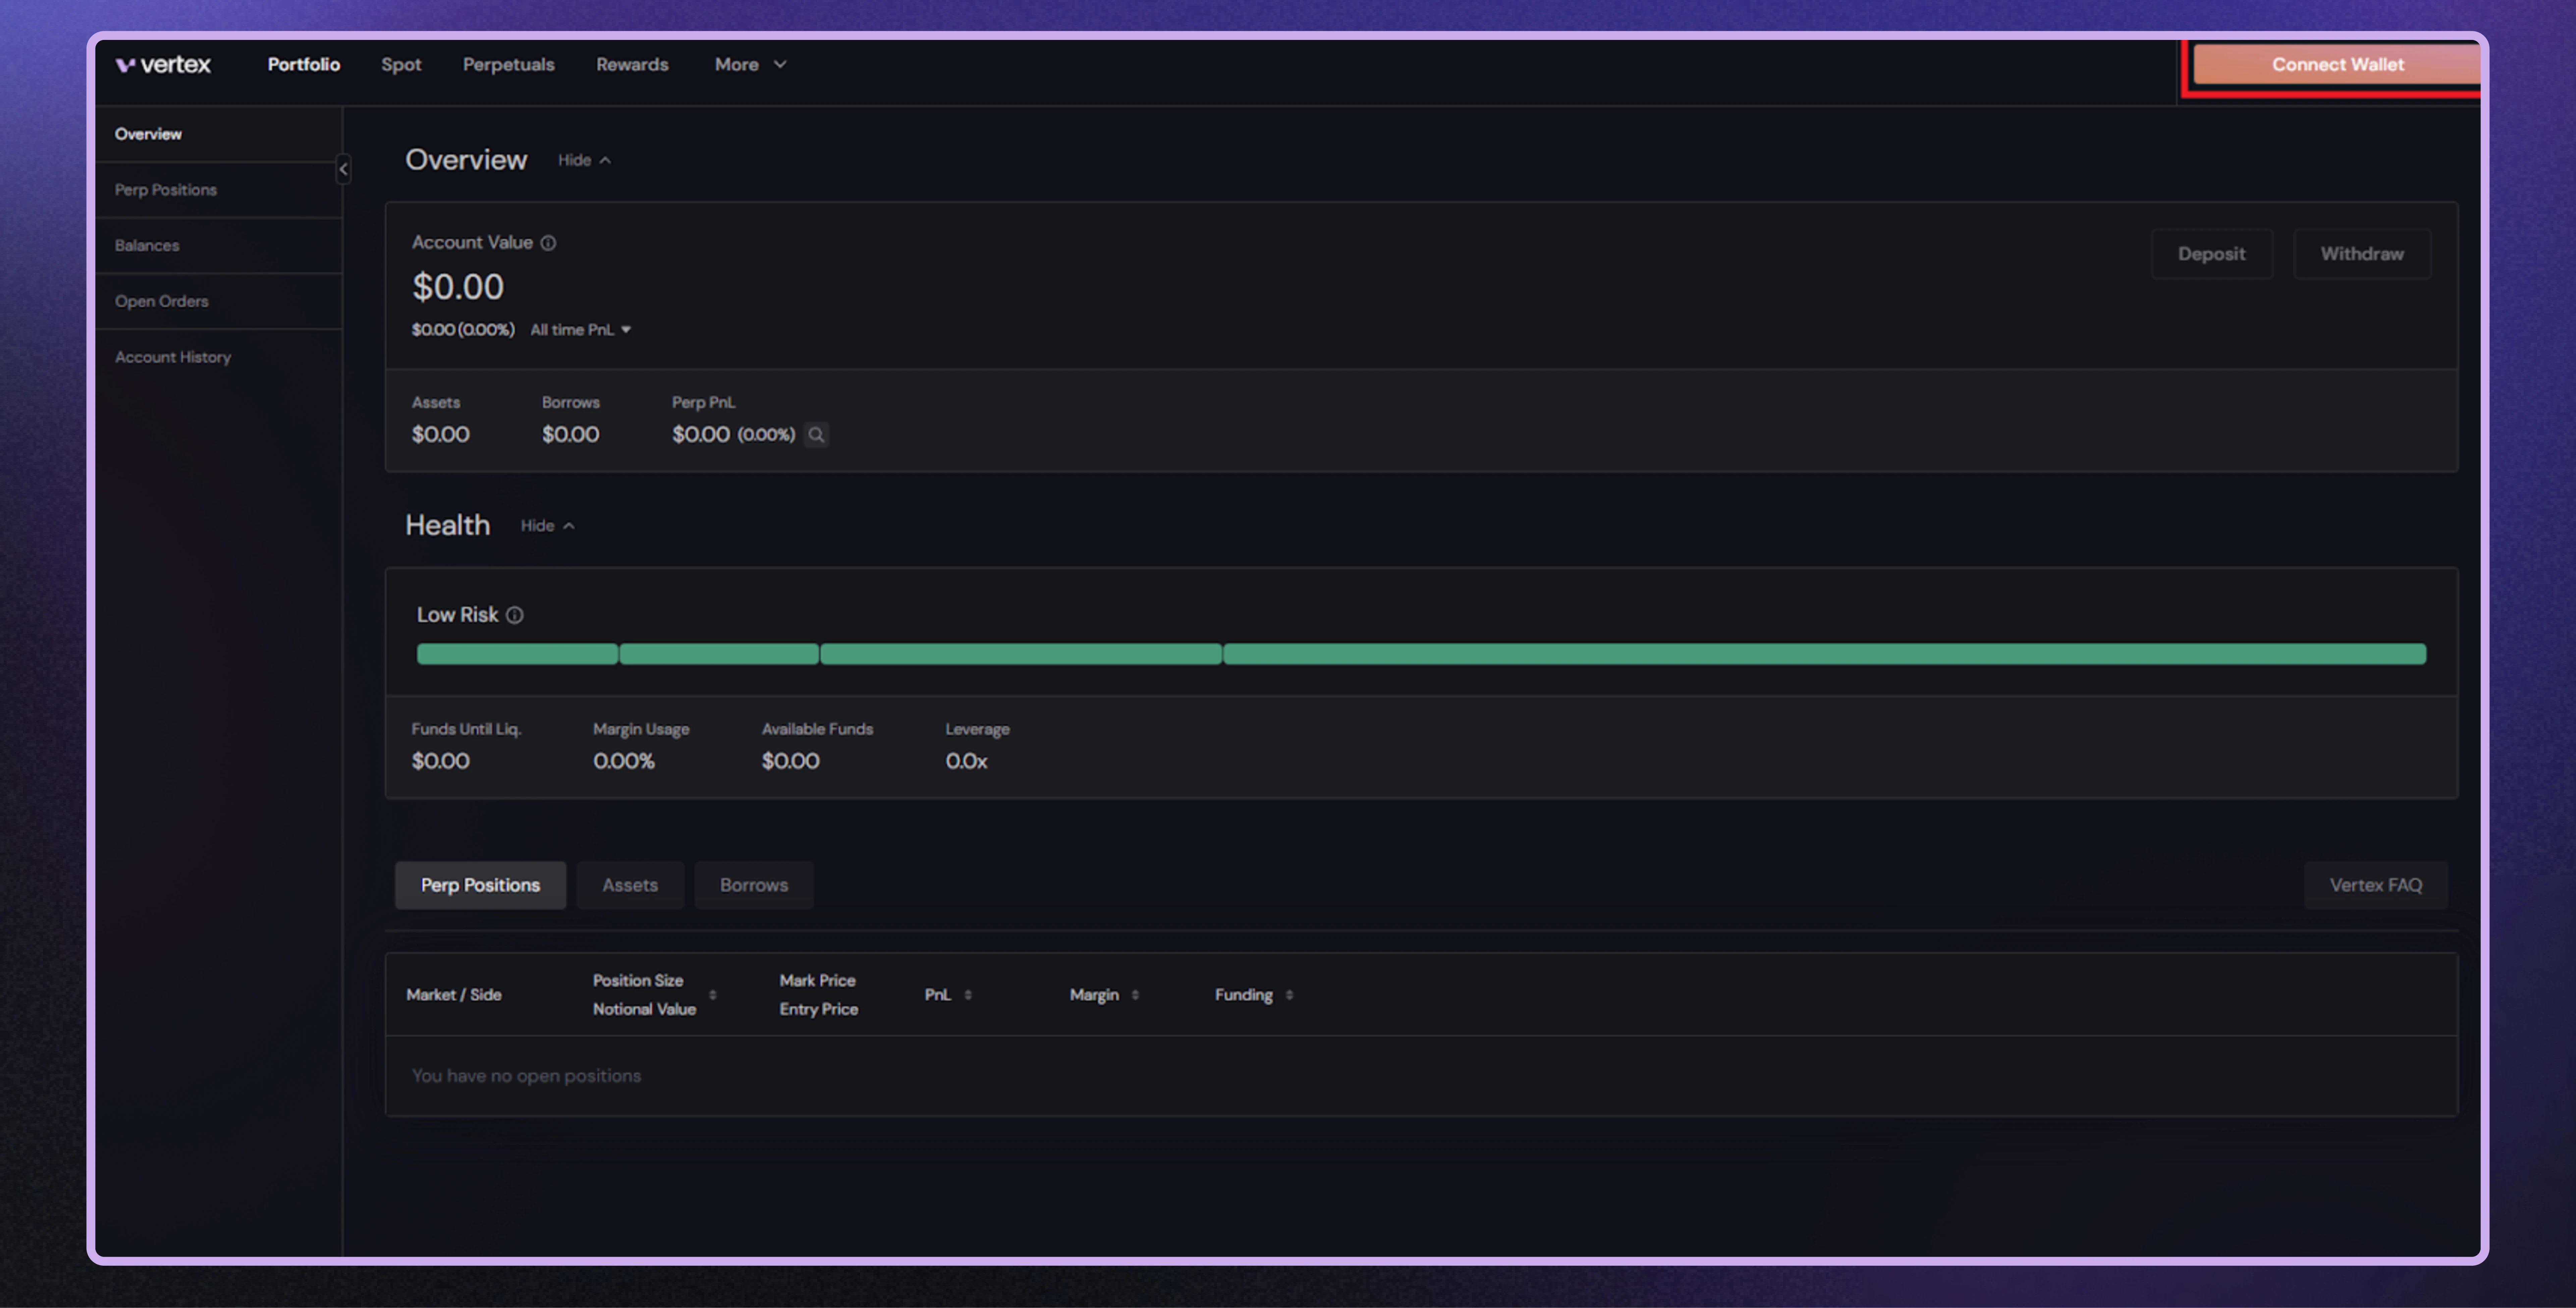Go to Portfolio in top navigation
The image size is (2576, 1308).
click(304, 65)
